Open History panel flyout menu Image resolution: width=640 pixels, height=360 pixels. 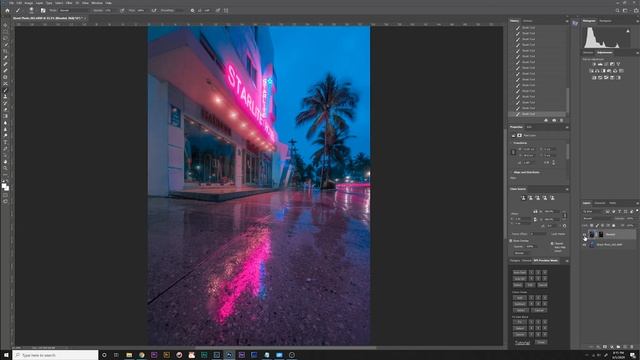coord(567,21)
